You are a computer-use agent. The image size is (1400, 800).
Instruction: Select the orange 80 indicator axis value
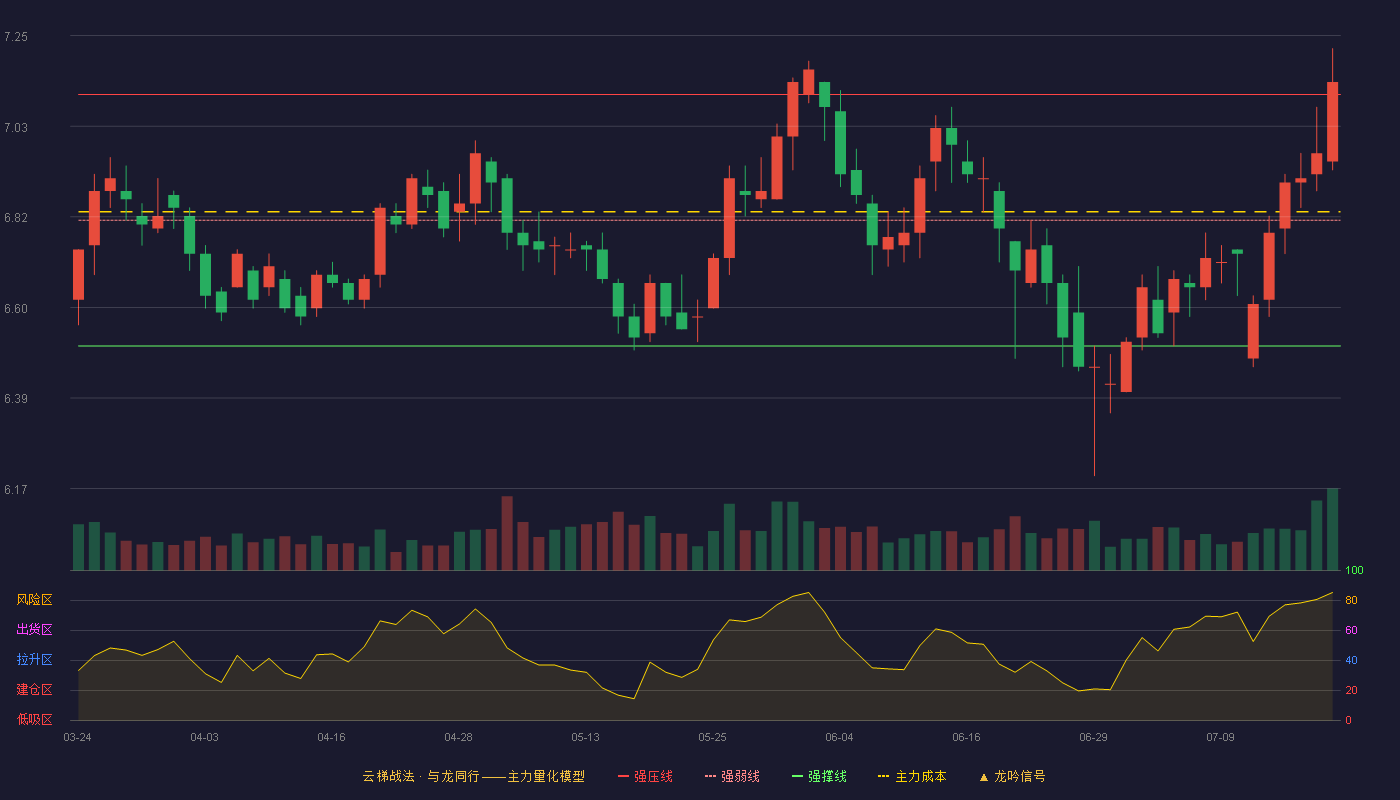pyautogui.click(x=1351, y=600)
